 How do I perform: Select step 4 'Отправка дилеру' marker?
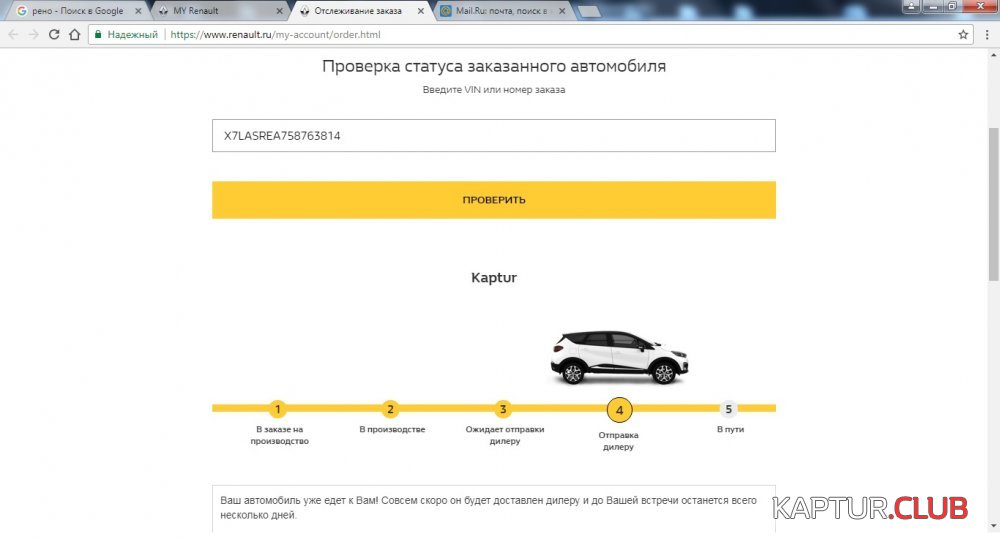[619, 410]
